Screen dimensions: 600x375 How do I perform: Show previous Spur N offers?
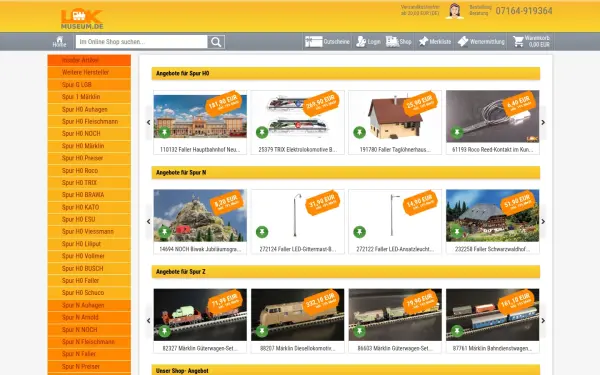[148, 222]
